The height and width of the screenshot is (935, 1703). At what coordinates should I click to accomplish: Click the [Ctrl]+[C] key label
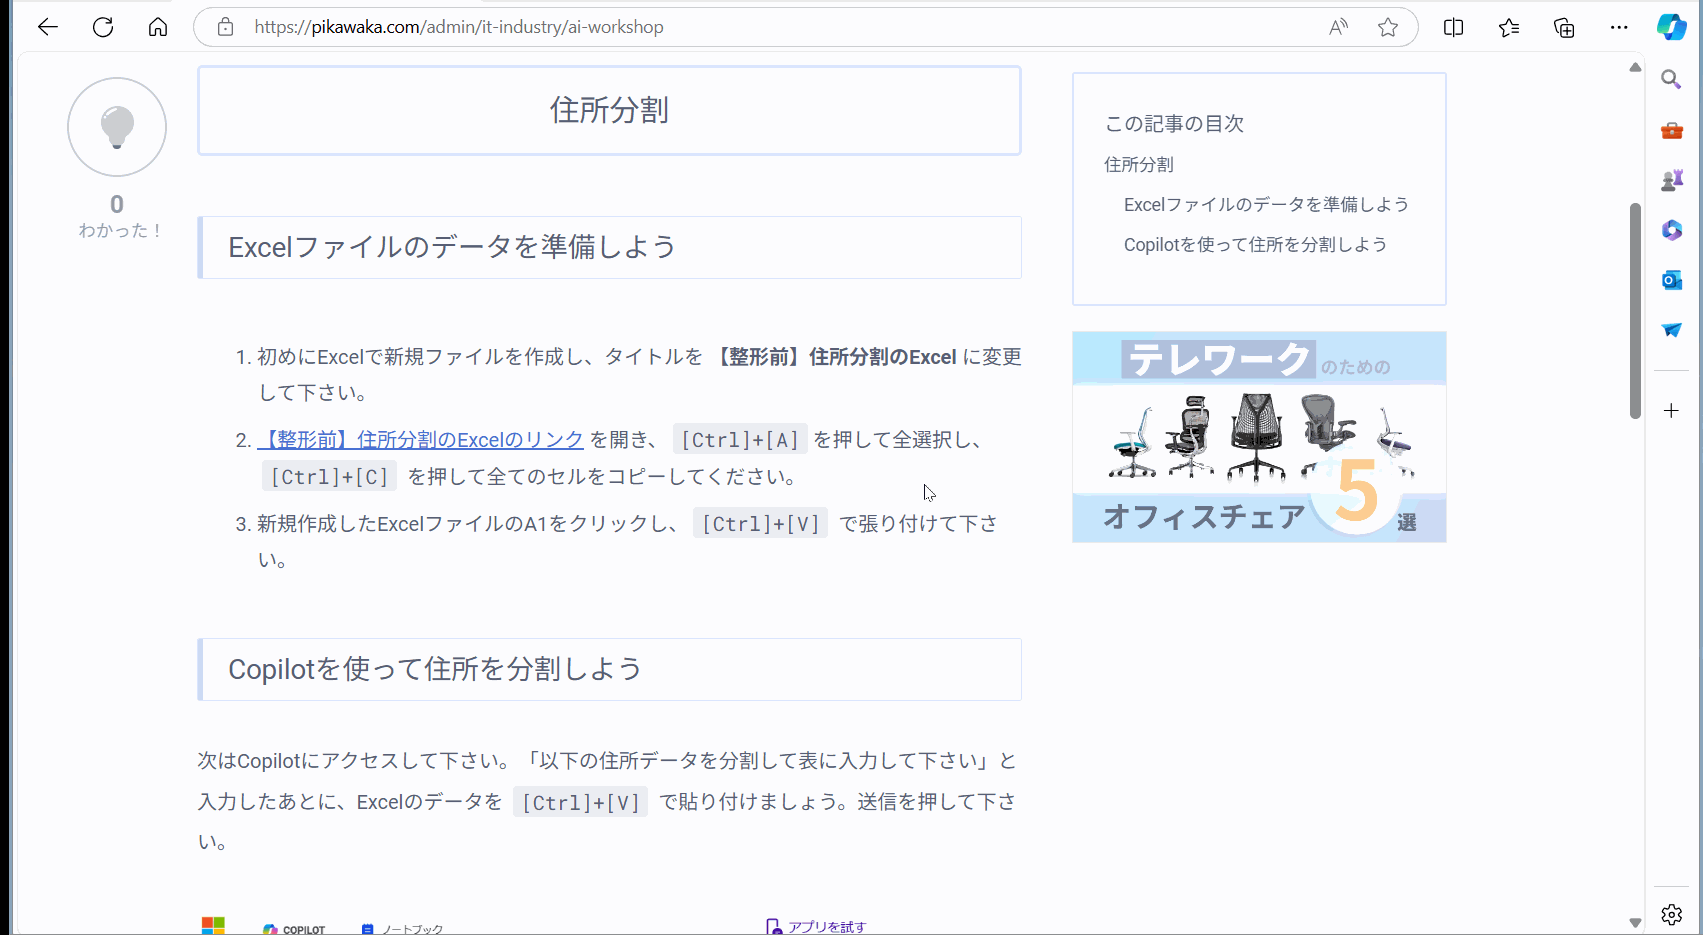pos(329,477)
